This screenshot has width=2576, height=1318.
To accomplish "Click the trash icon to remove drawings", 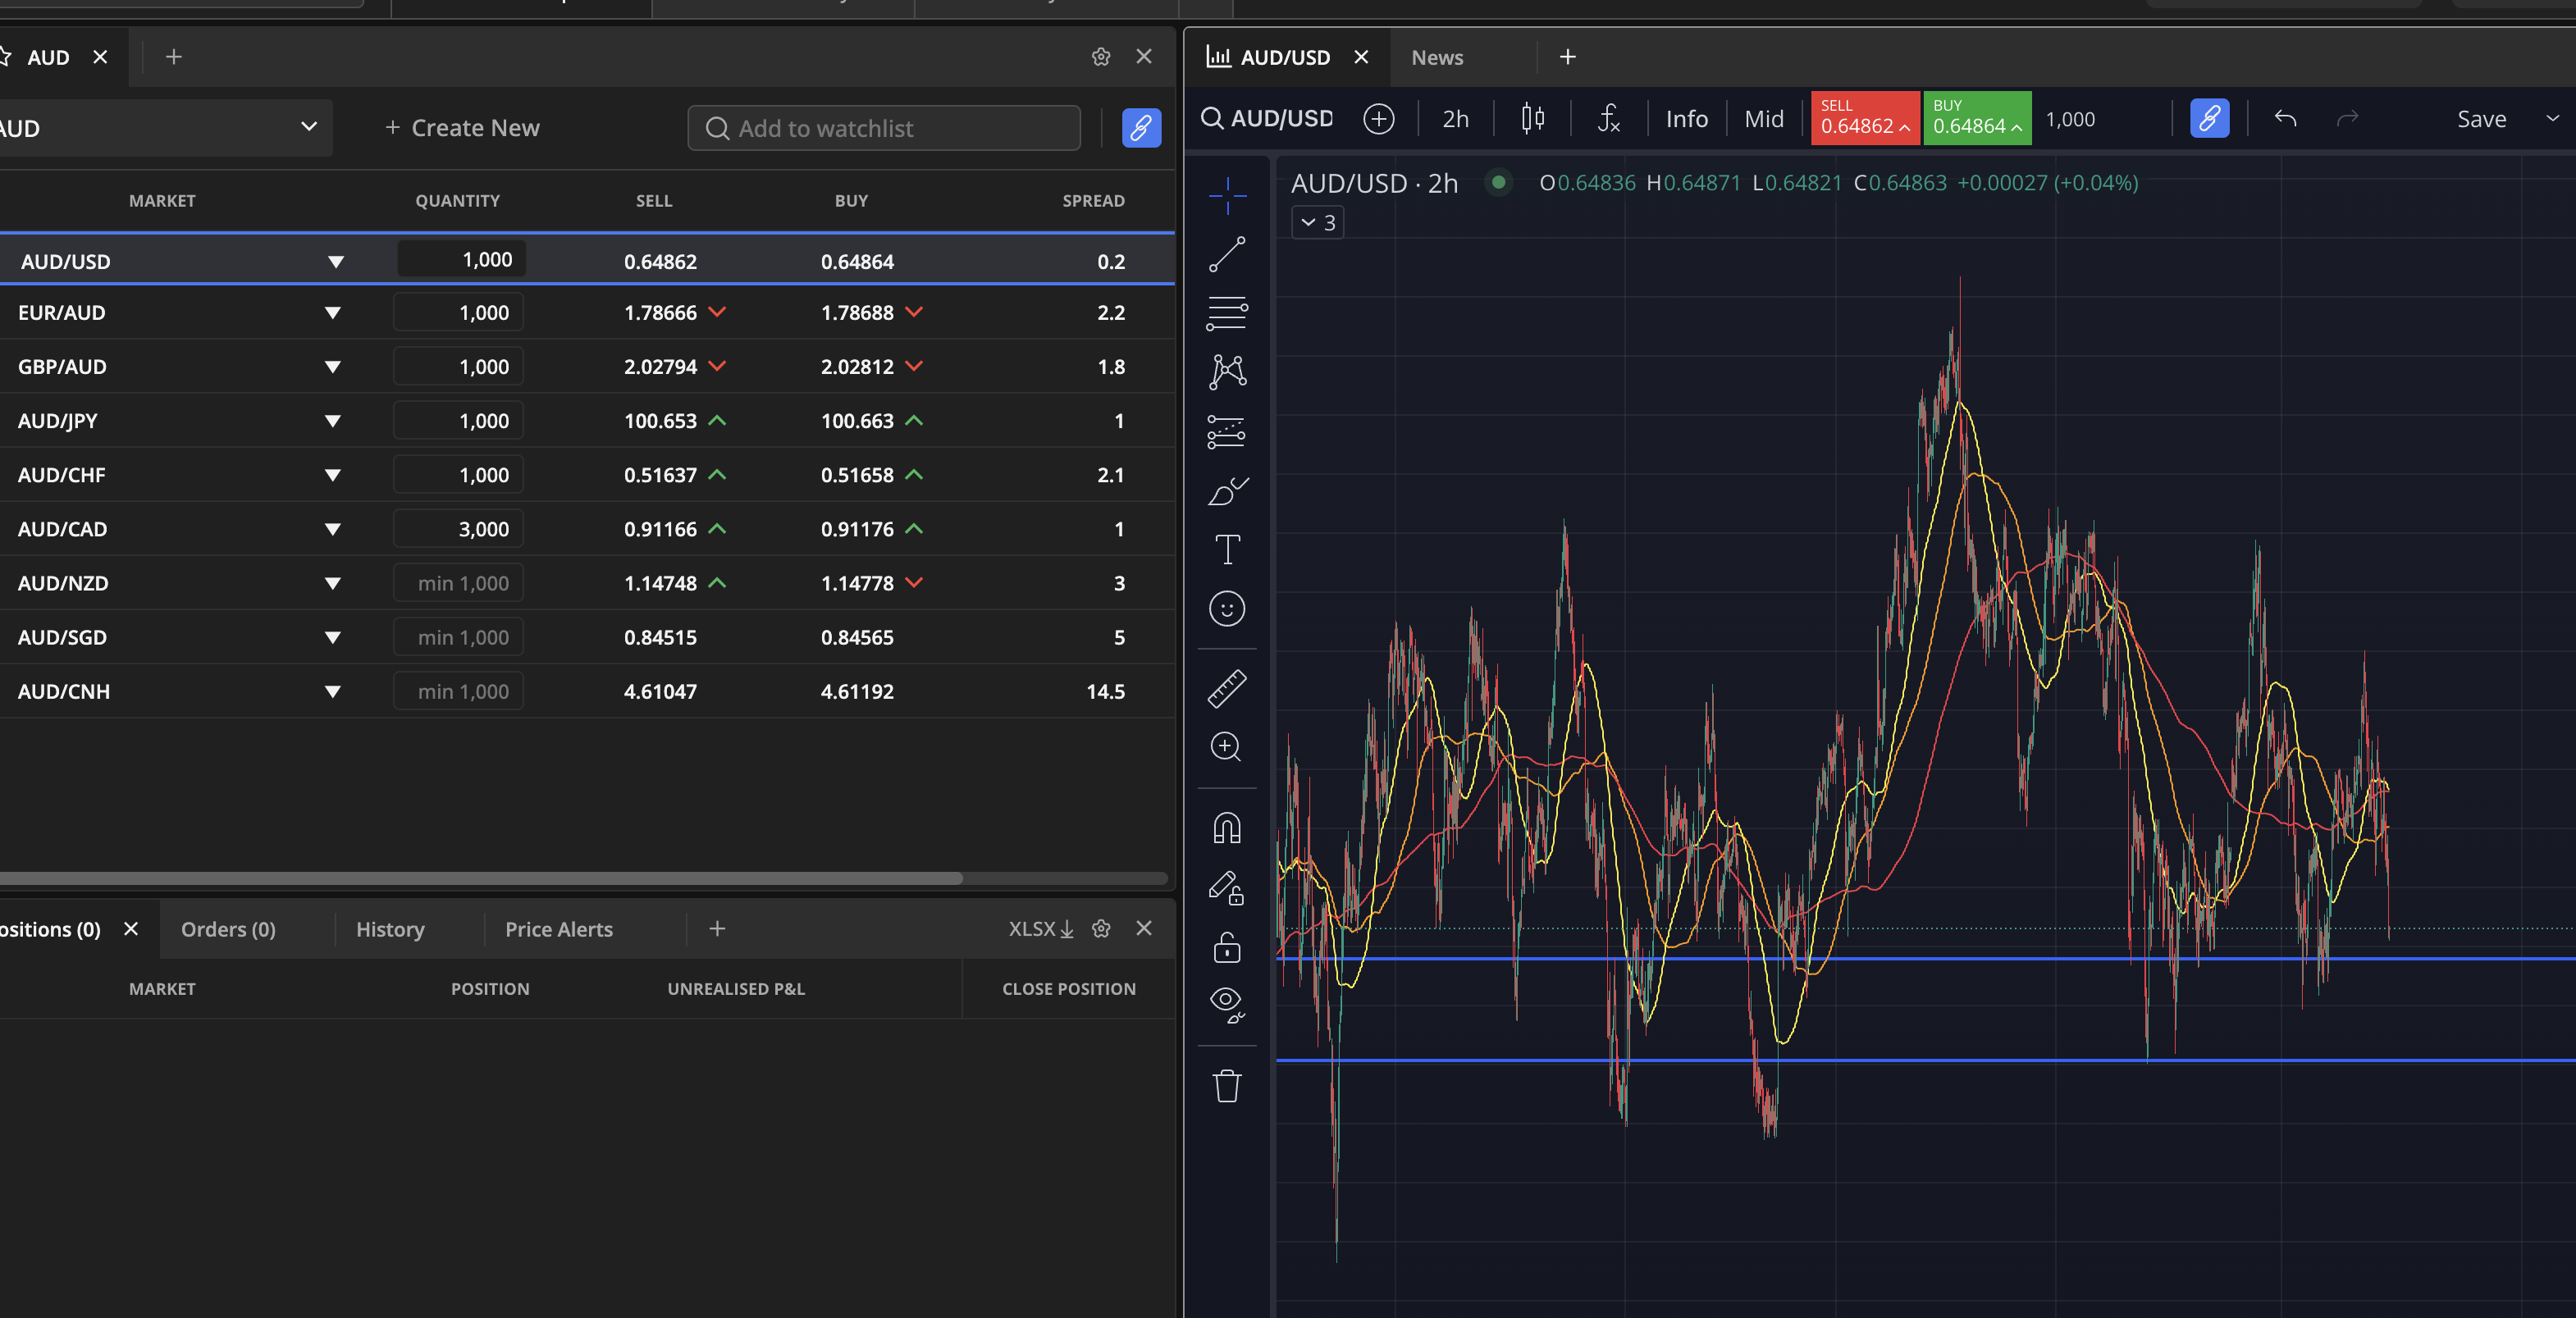I will 1227,1086.
